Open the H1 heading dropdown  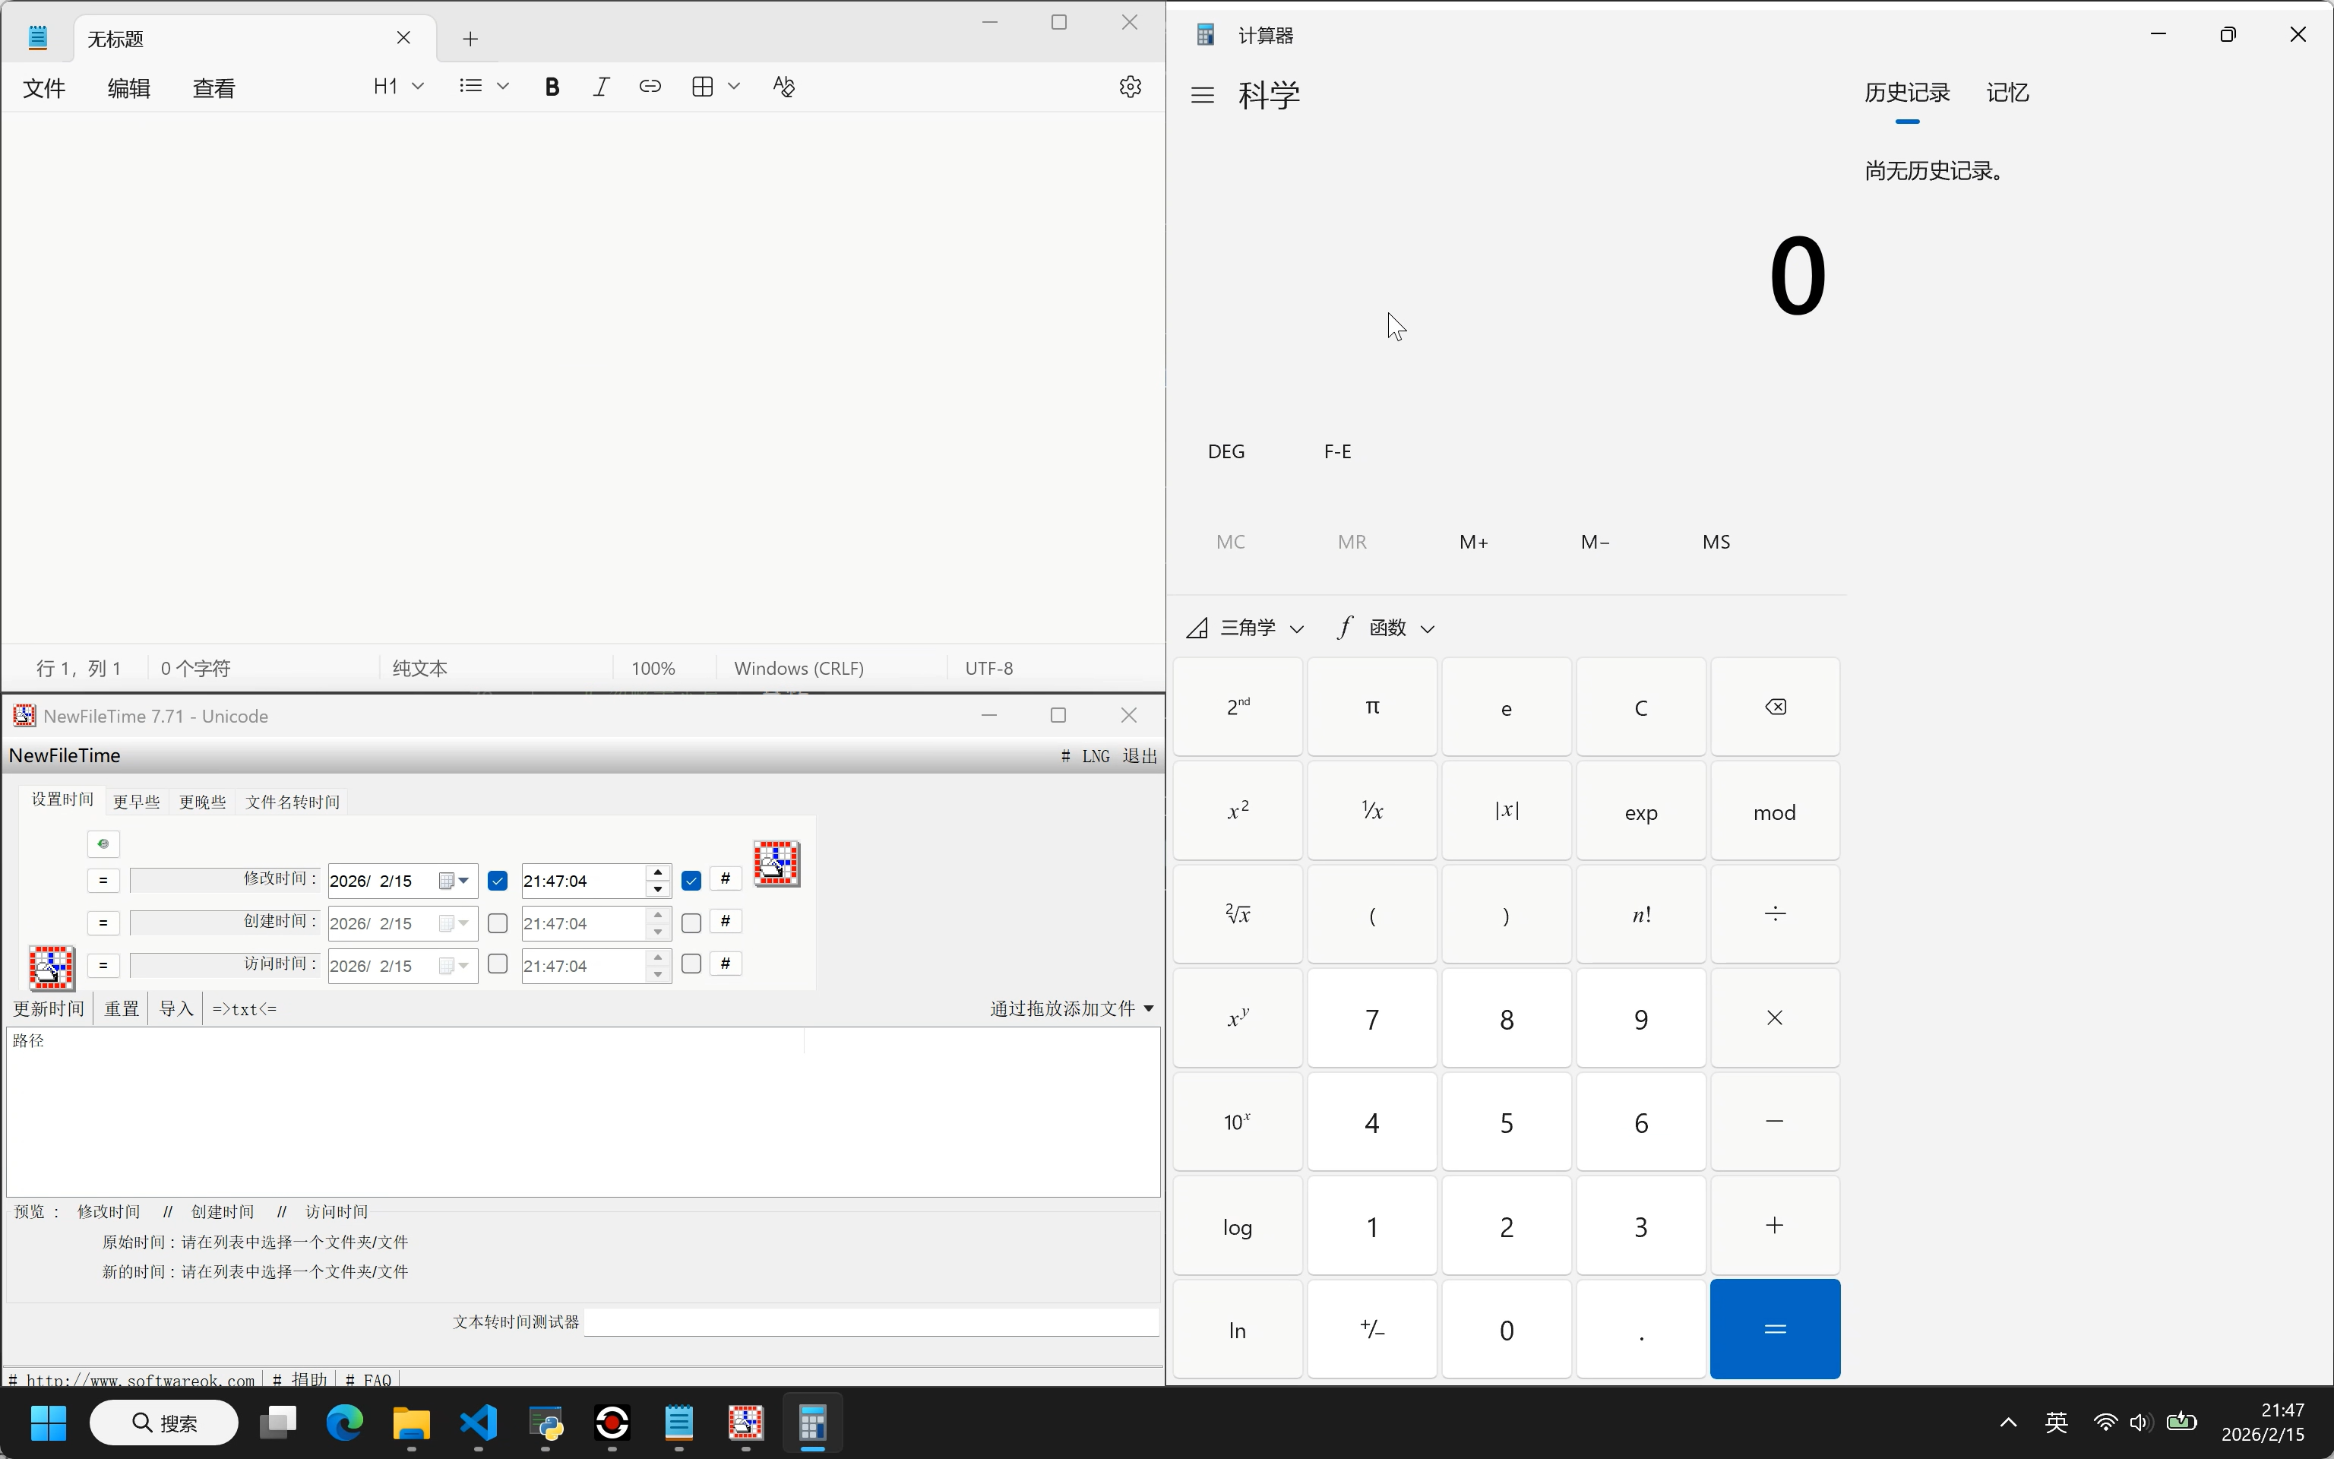398,87
